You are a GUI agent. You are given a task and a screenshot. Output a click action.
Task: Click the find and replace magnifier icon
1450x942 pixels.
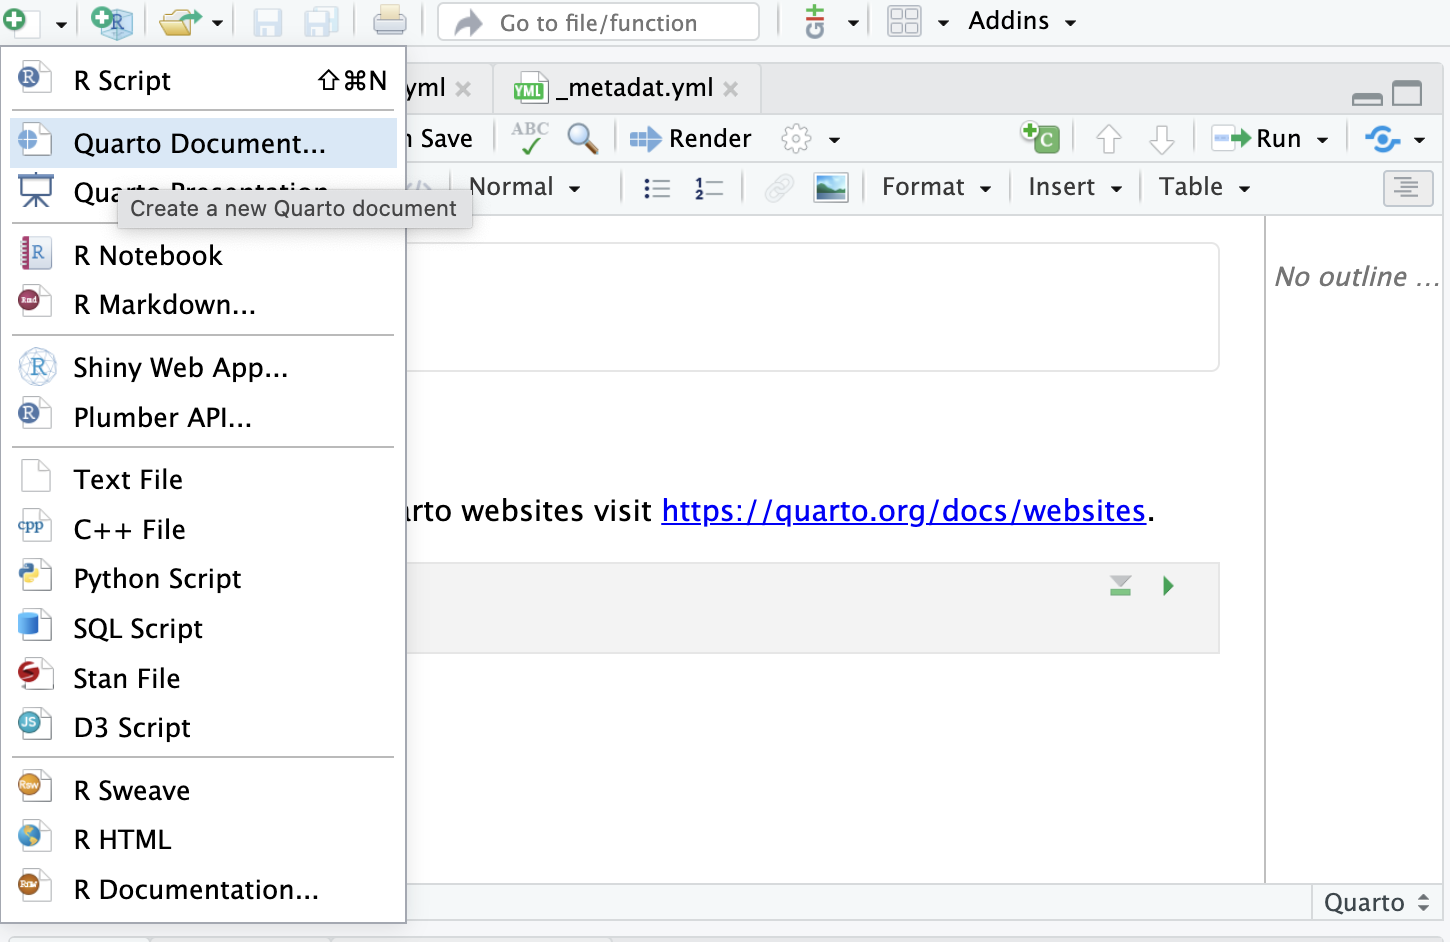pyautogui.click(x=582, y=138)
